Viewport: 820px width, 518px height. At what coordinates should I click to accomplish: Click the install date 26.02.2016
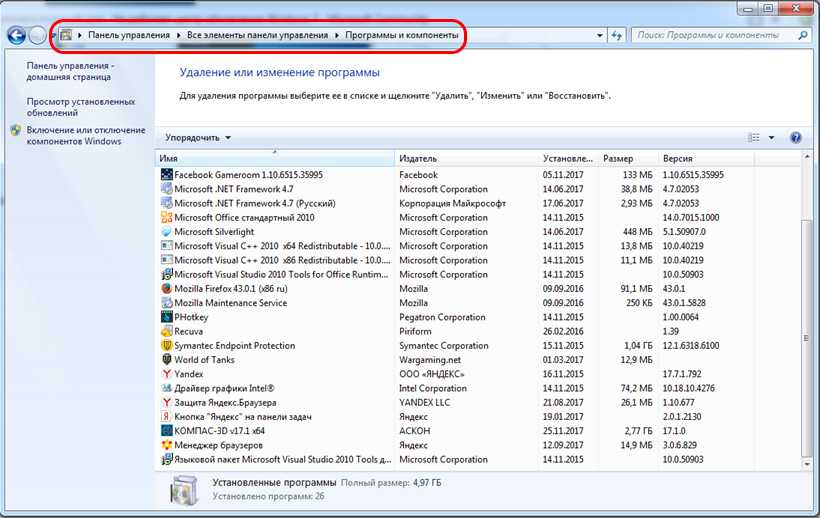point(563,331)
